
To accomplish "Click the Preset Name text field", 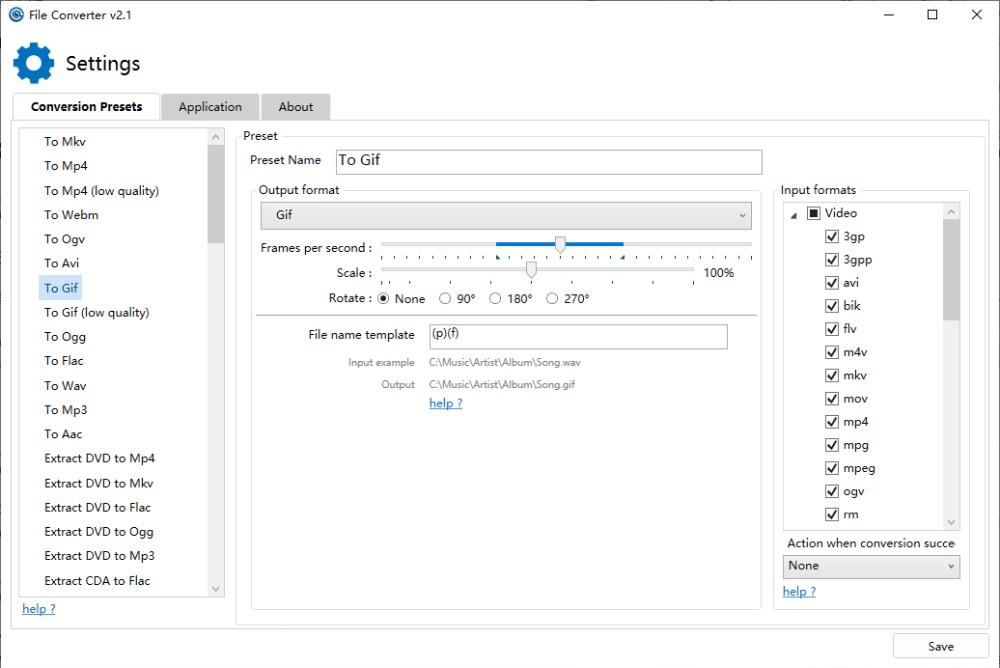I will point(548,161).
